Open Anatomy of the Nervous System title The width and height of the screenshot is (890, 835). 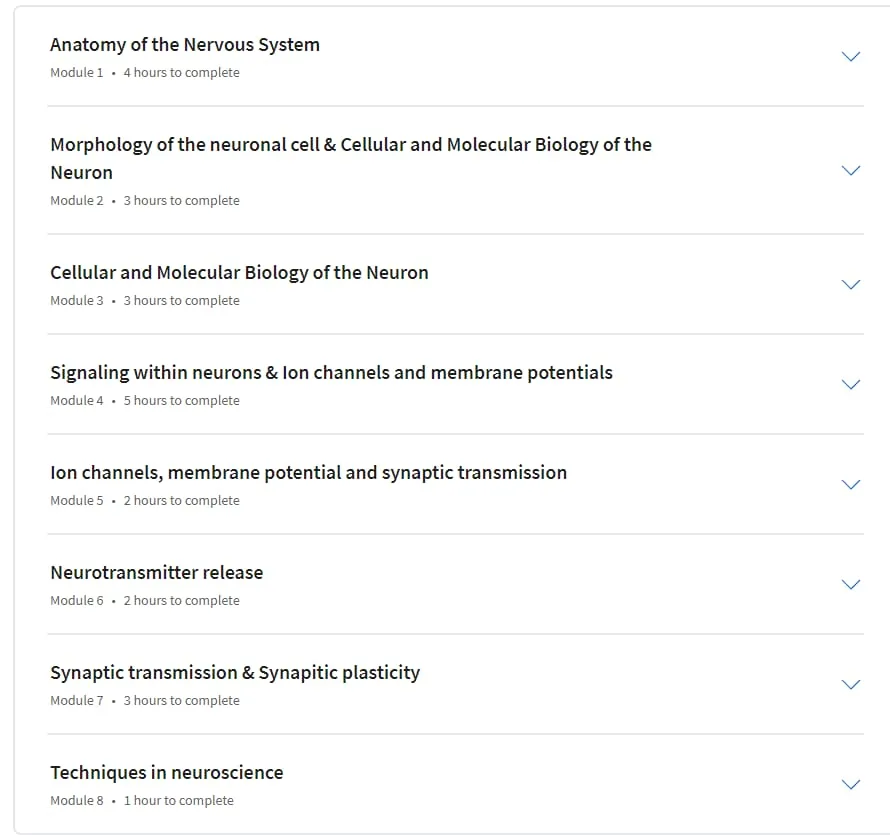(x=185, y=45)
